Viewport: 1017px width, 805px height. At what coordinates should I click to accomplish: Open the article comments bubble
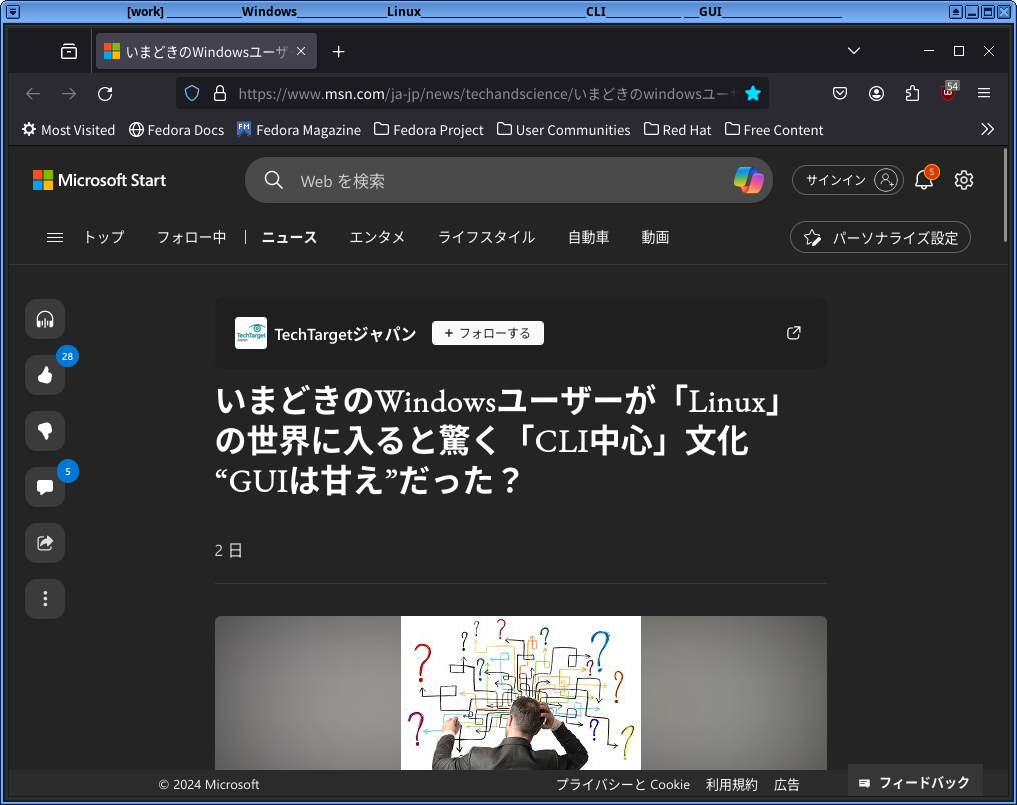[44, 487]
